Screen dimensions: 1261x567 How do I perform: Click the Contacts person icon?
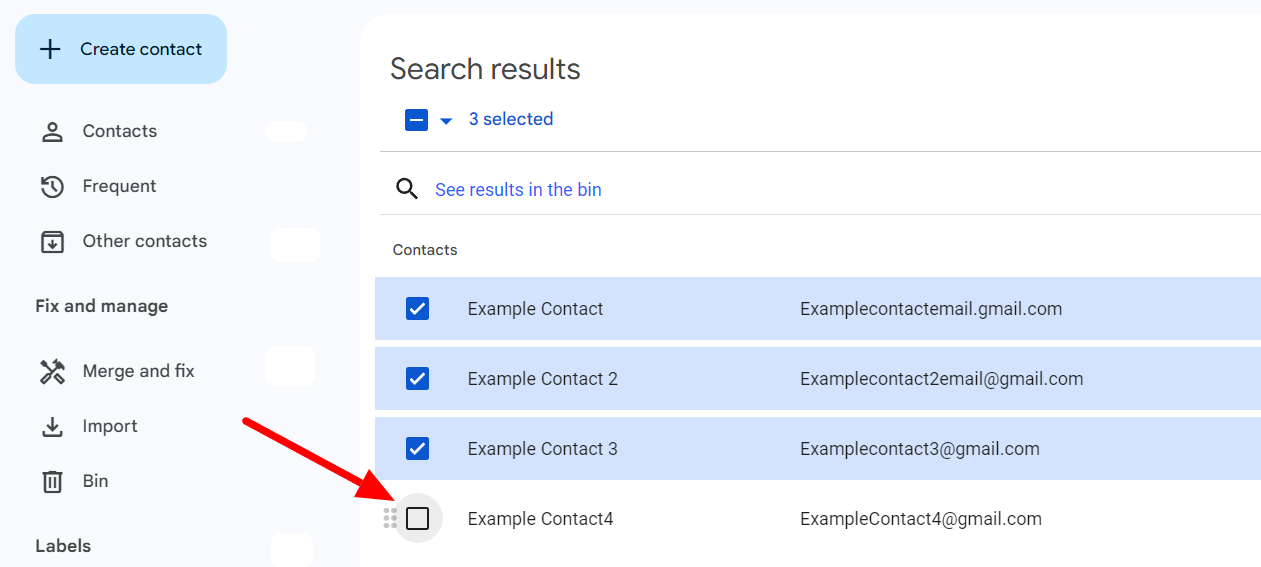click(51, 131)
